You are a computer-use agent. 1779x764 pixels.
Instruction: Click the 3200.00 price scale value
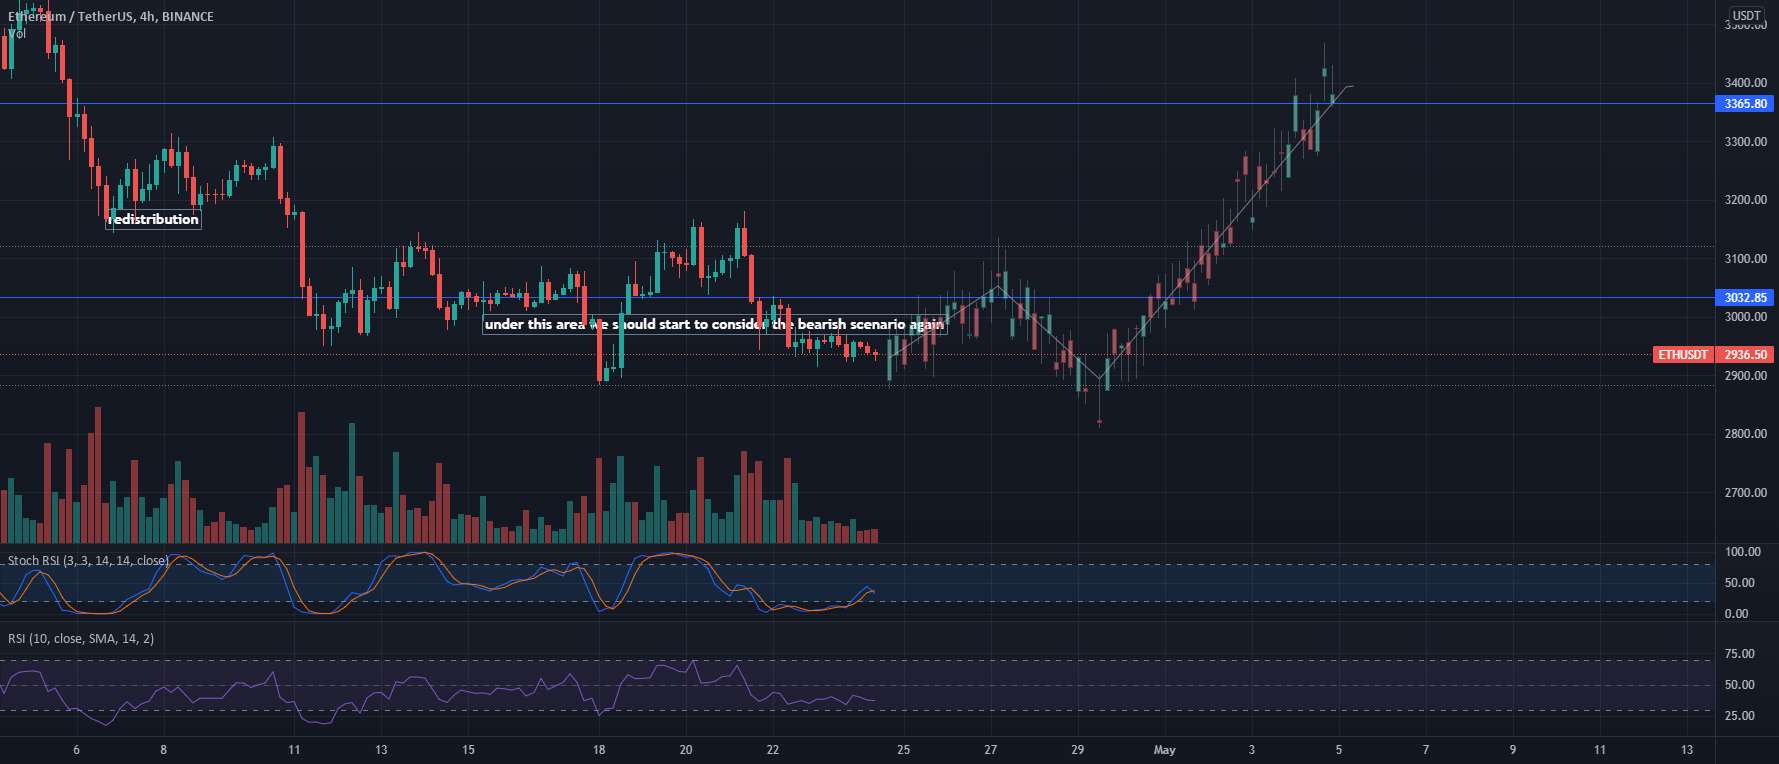[1745, 200]
